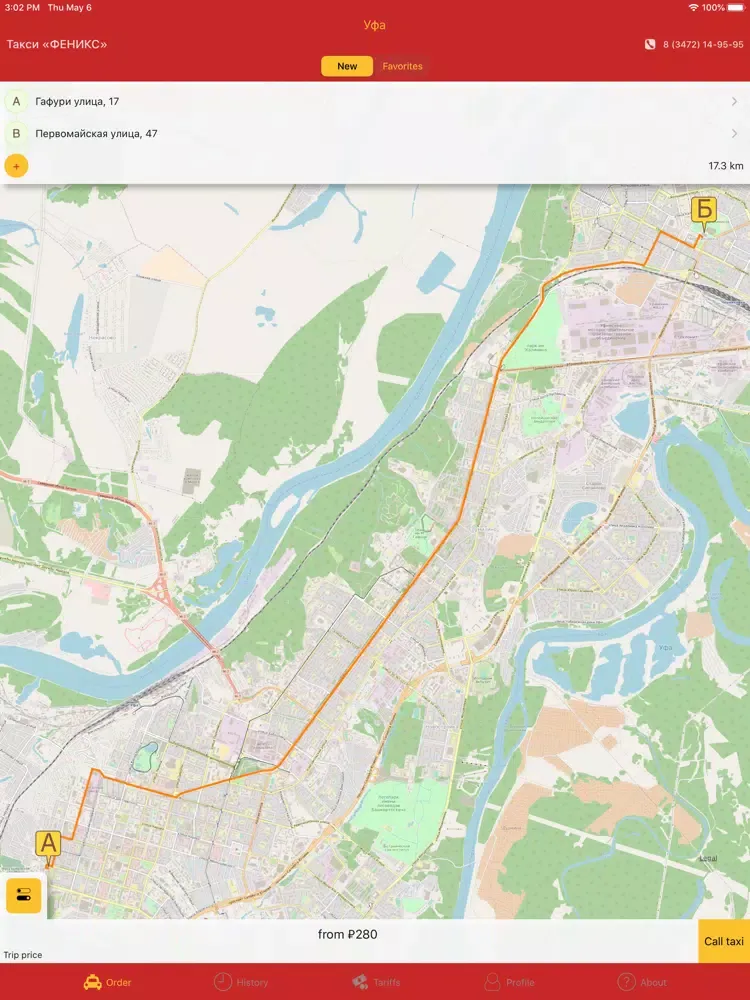Tap the phone call icon
Screen dimensions: 750x1000
(x=650, y=45)
